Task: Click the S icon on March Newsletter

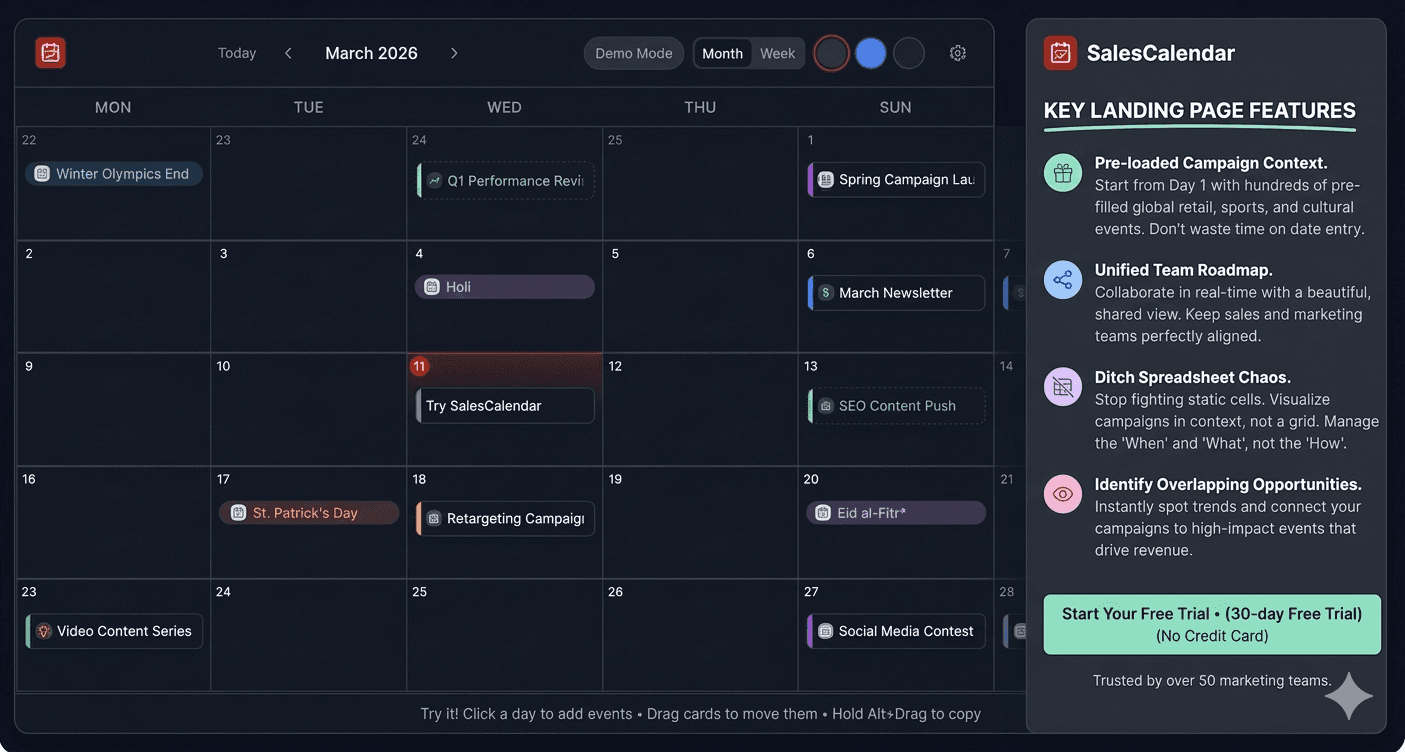Action: 825,293
